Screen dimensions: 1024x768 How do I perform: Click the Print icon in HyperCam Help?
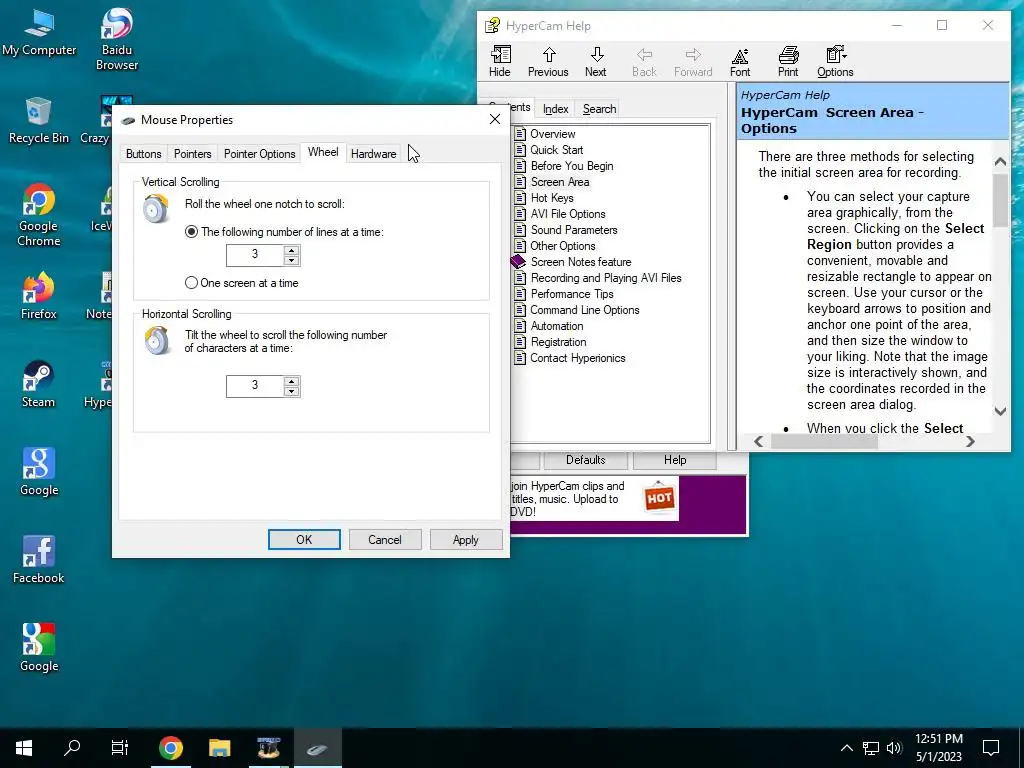click(x=788, y=61)
